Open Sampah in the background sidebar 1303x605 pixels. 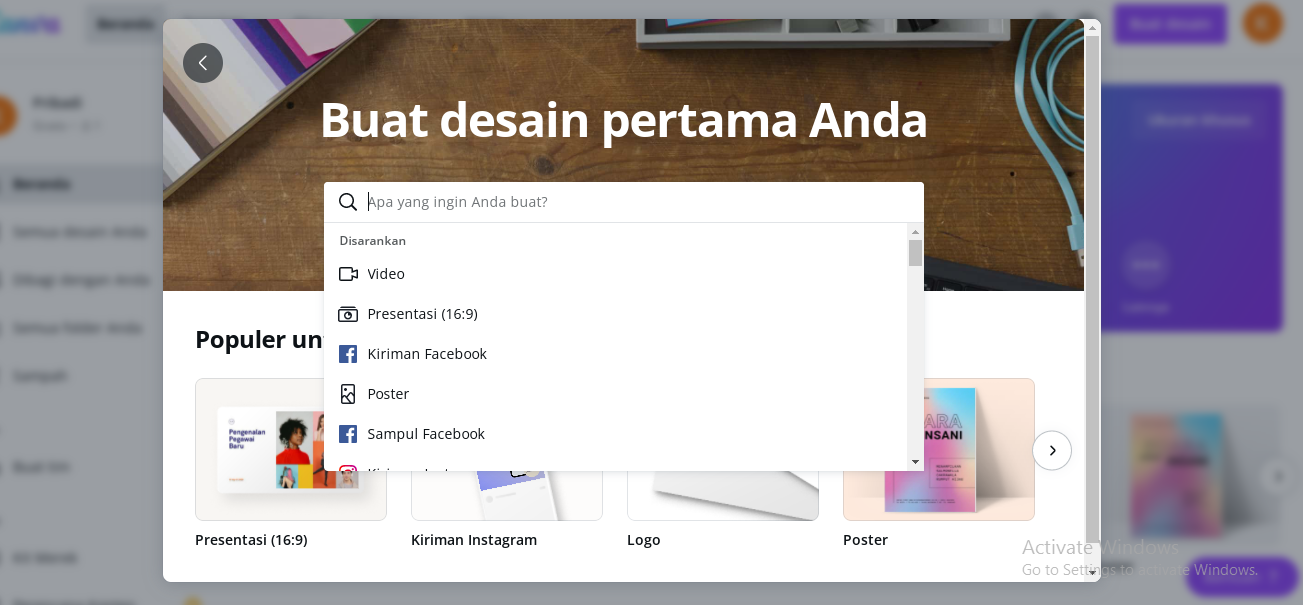(x=40, y=376)
